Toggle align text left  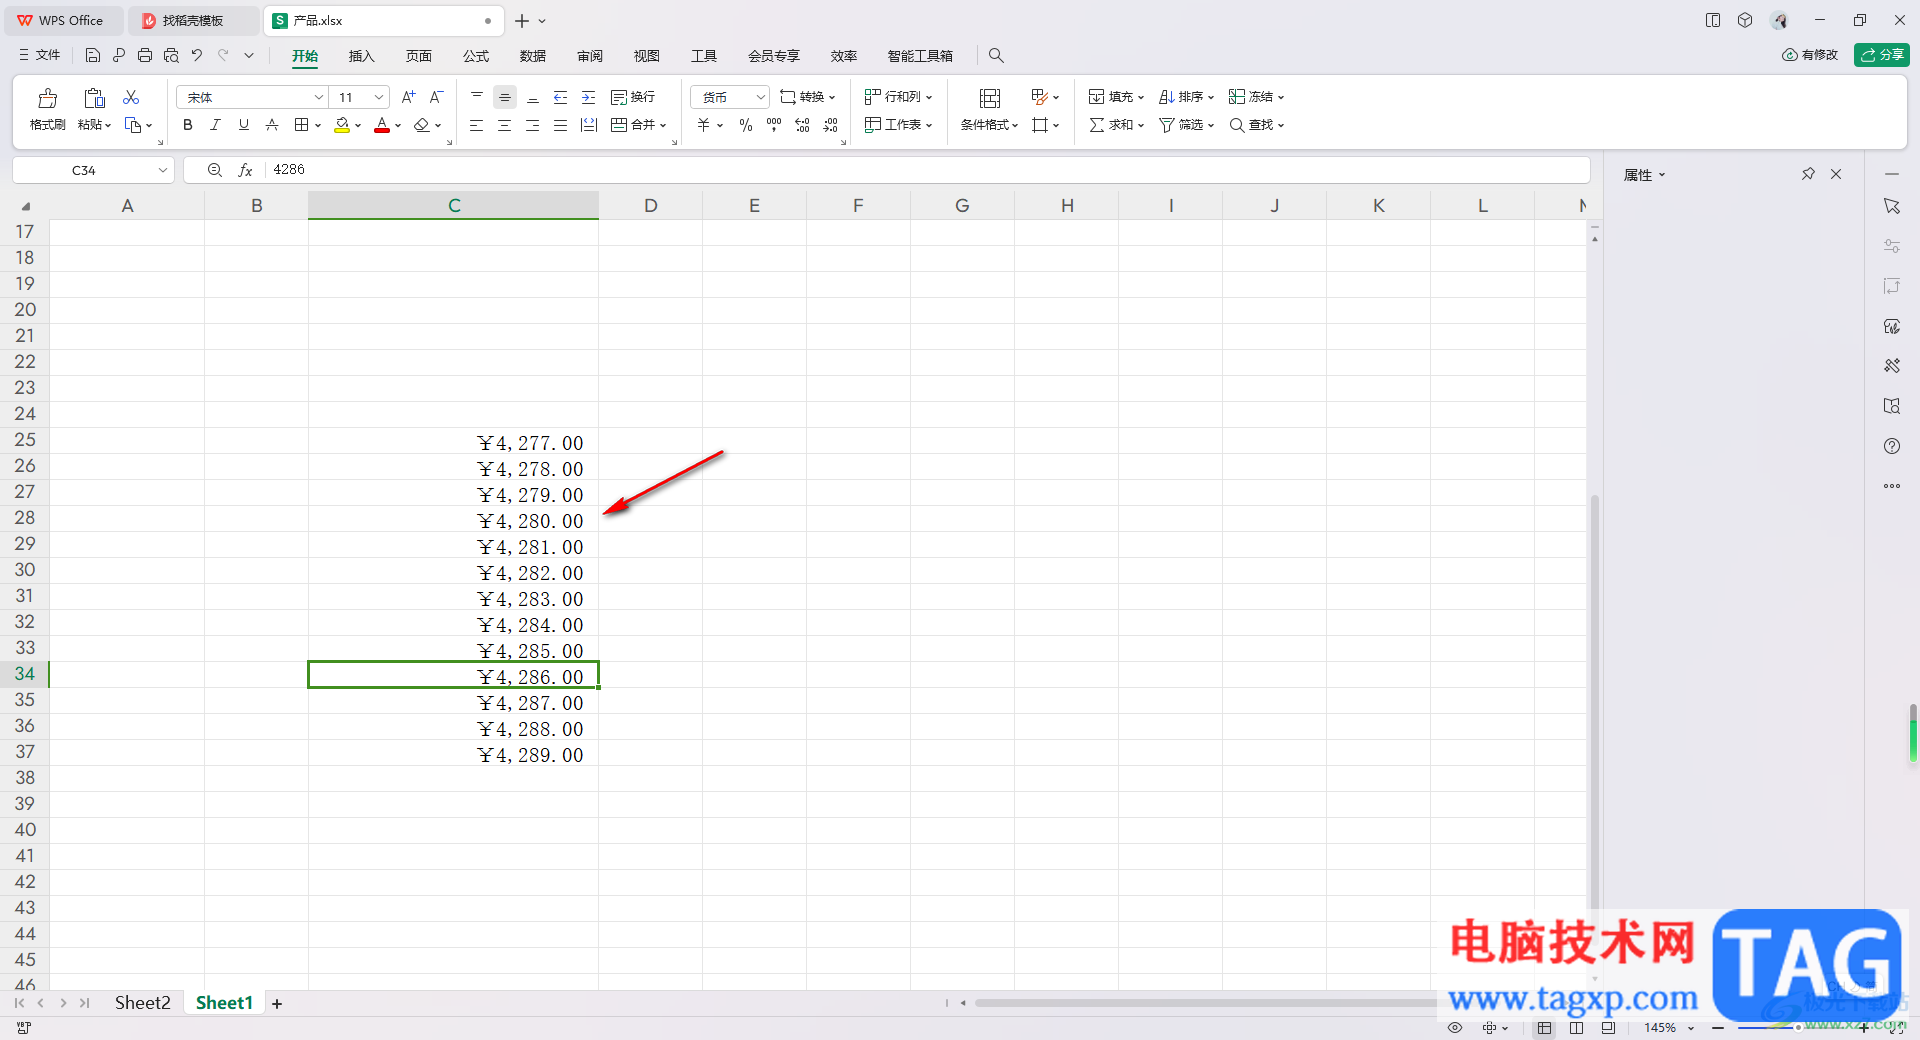[477, 125]
